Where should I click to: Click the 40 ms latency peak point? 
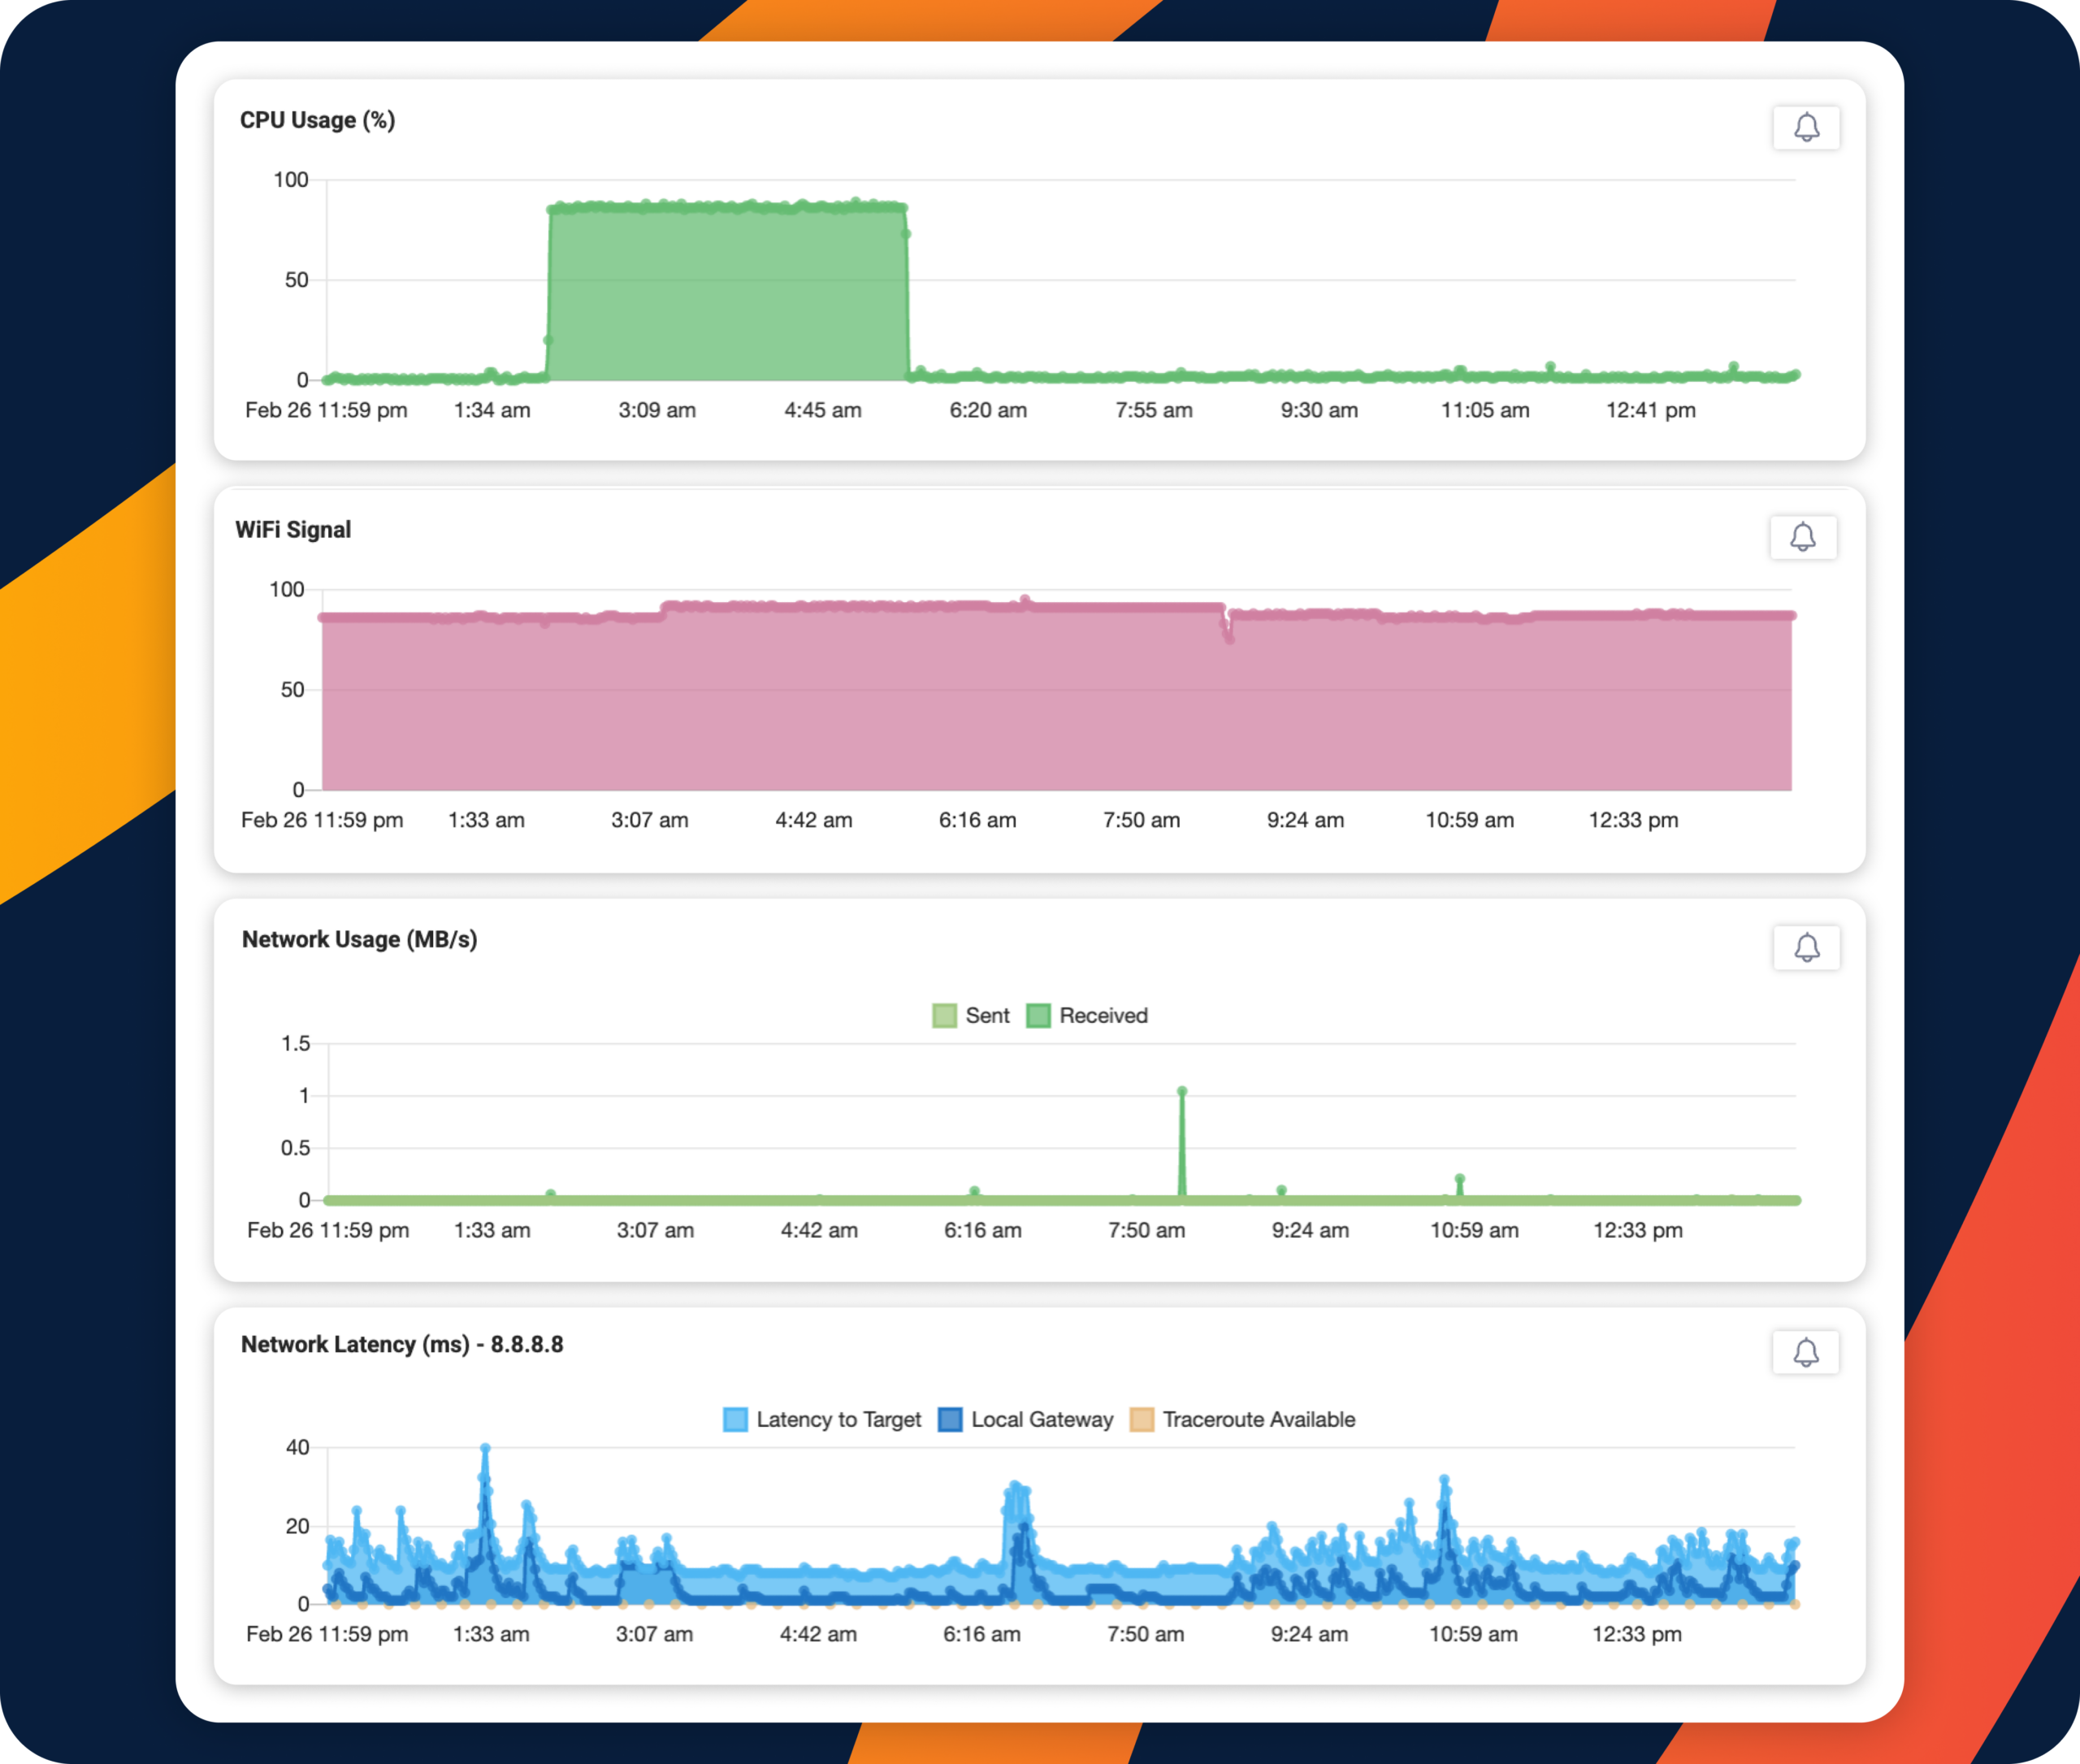pos(485,1449)
